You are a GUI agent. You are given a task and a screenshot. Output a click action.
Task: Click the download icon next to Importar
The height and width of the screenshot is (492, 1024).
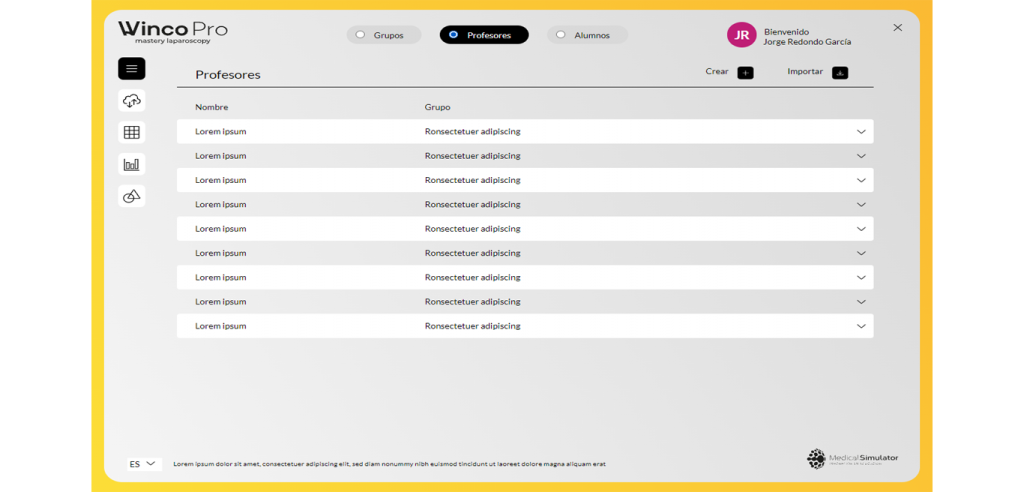pos(840,73)
